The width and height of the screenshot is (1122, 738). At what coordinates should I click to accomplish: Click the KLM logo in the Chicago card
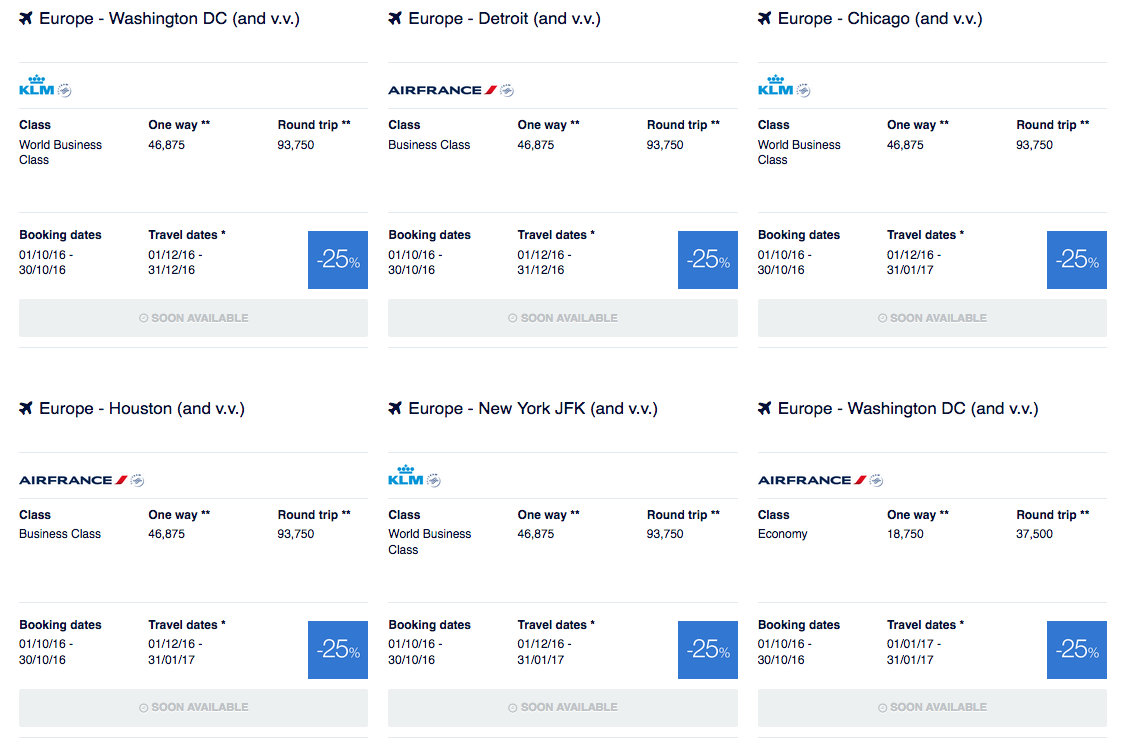tap(775, 86)
